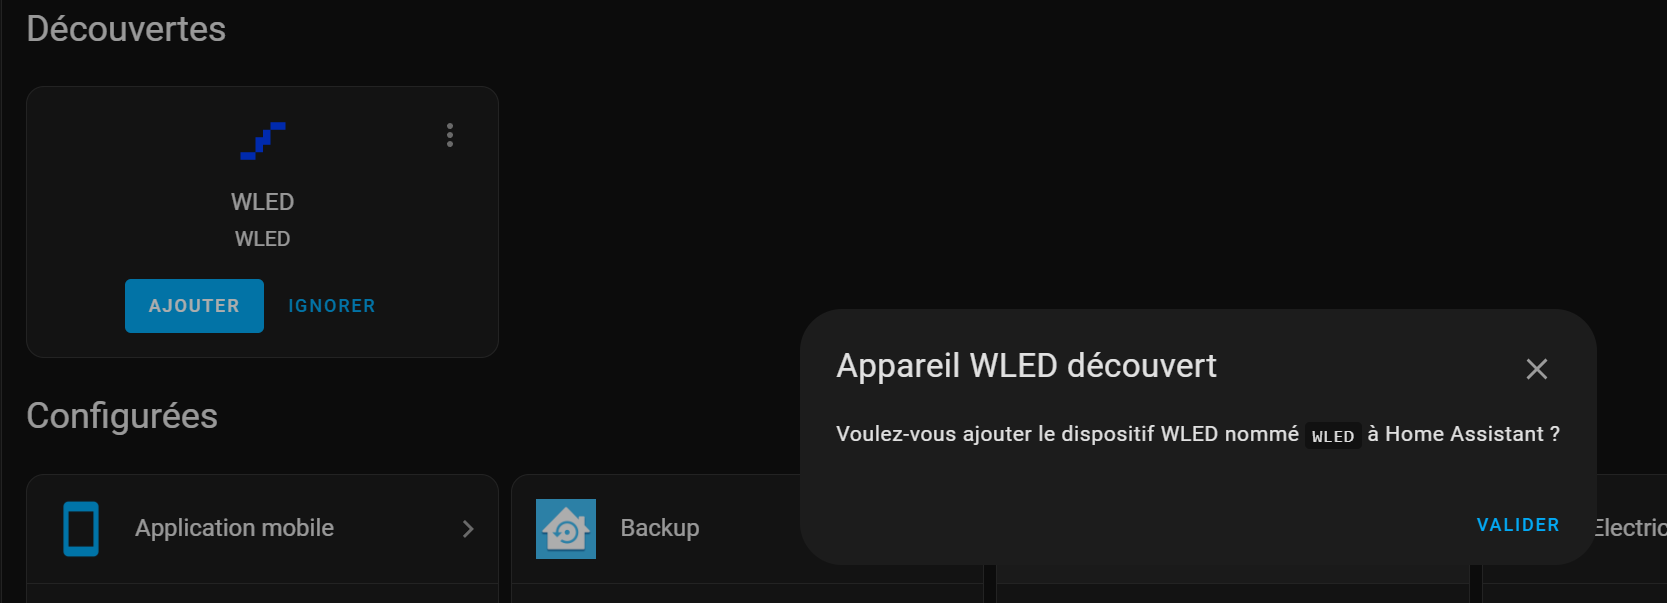The width and height of the screenshot is (1667, 603).
Task: Click the Application mobile phone icon
Action: coord(81,529)
